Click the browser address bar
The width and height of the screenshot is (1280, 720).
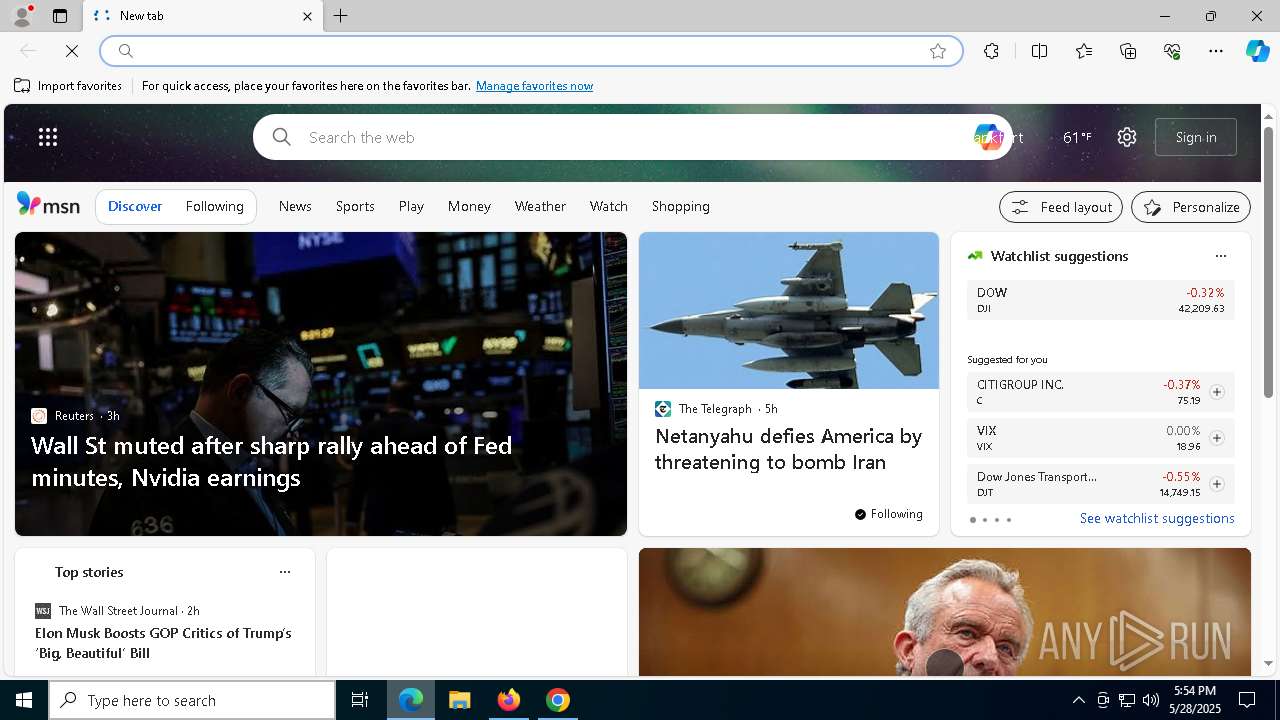tap(530, 51)
